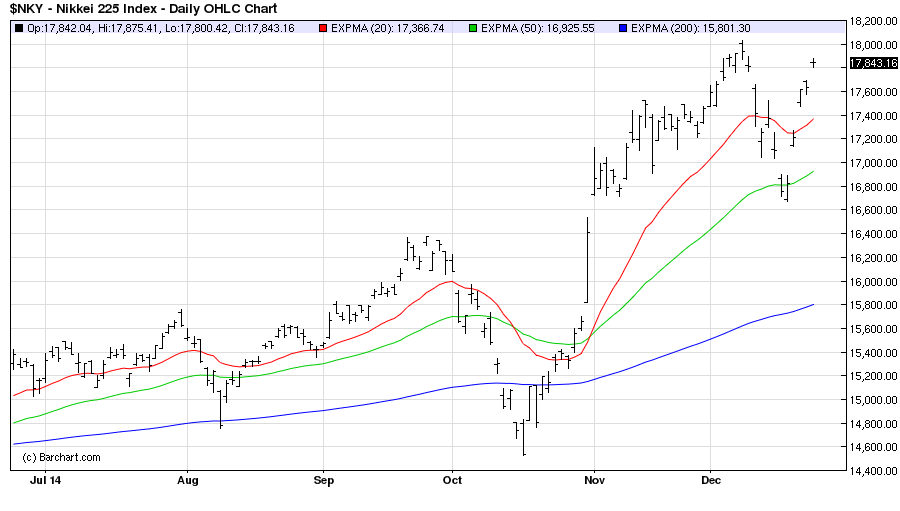Click the 18,000.00 price axis label
Image resolution: width=900 pixels, height=511 pixels.
(x=873, y=45)
